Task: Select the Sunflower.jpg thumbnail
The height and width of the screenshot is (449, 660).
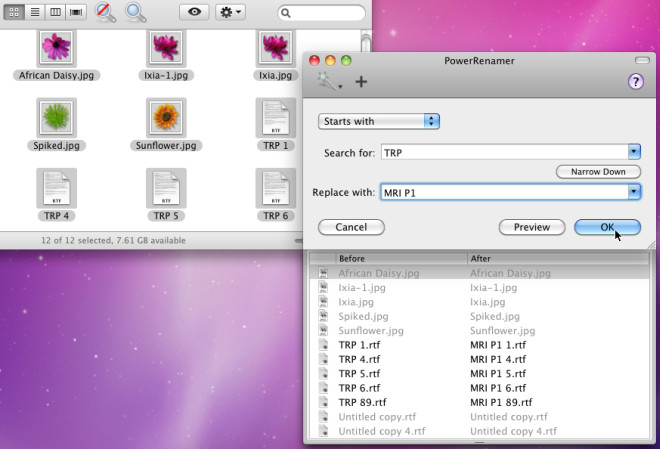Action: [166, 118]
